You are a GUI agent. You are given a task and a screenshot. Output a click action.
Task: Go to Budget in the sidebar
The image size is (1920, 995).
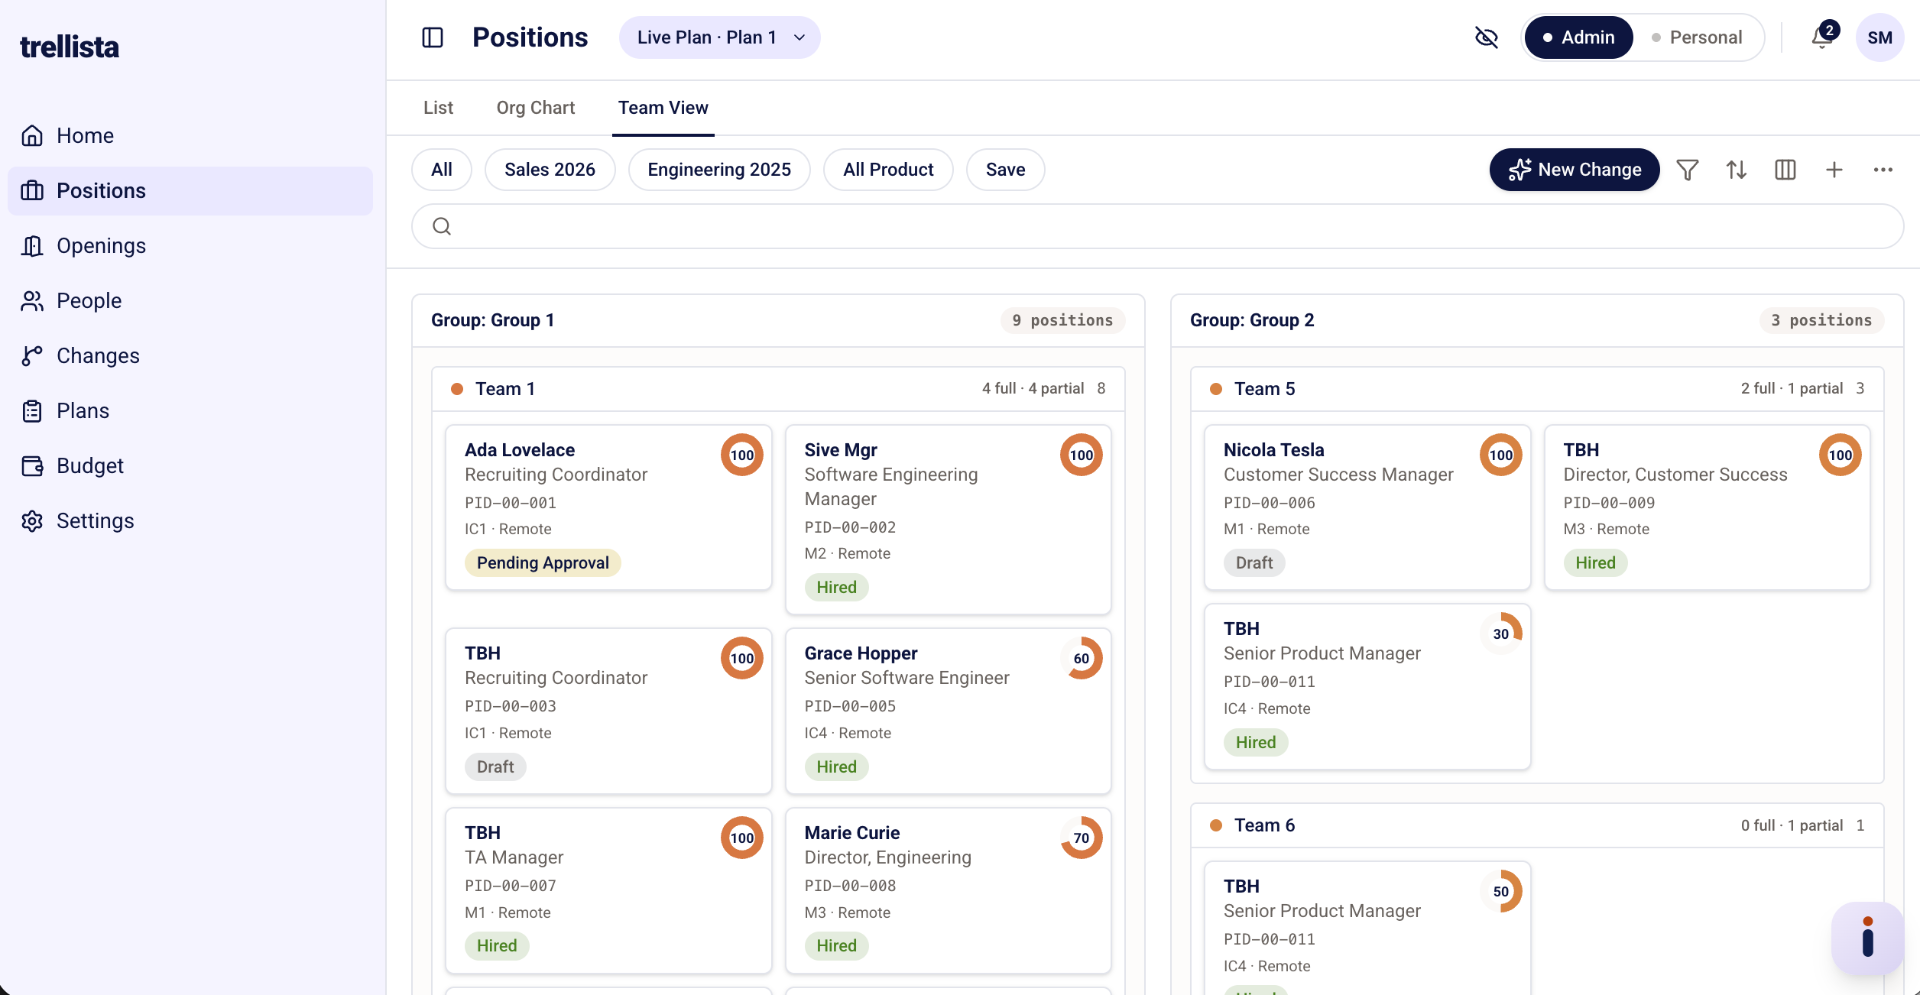click(190, 466)
